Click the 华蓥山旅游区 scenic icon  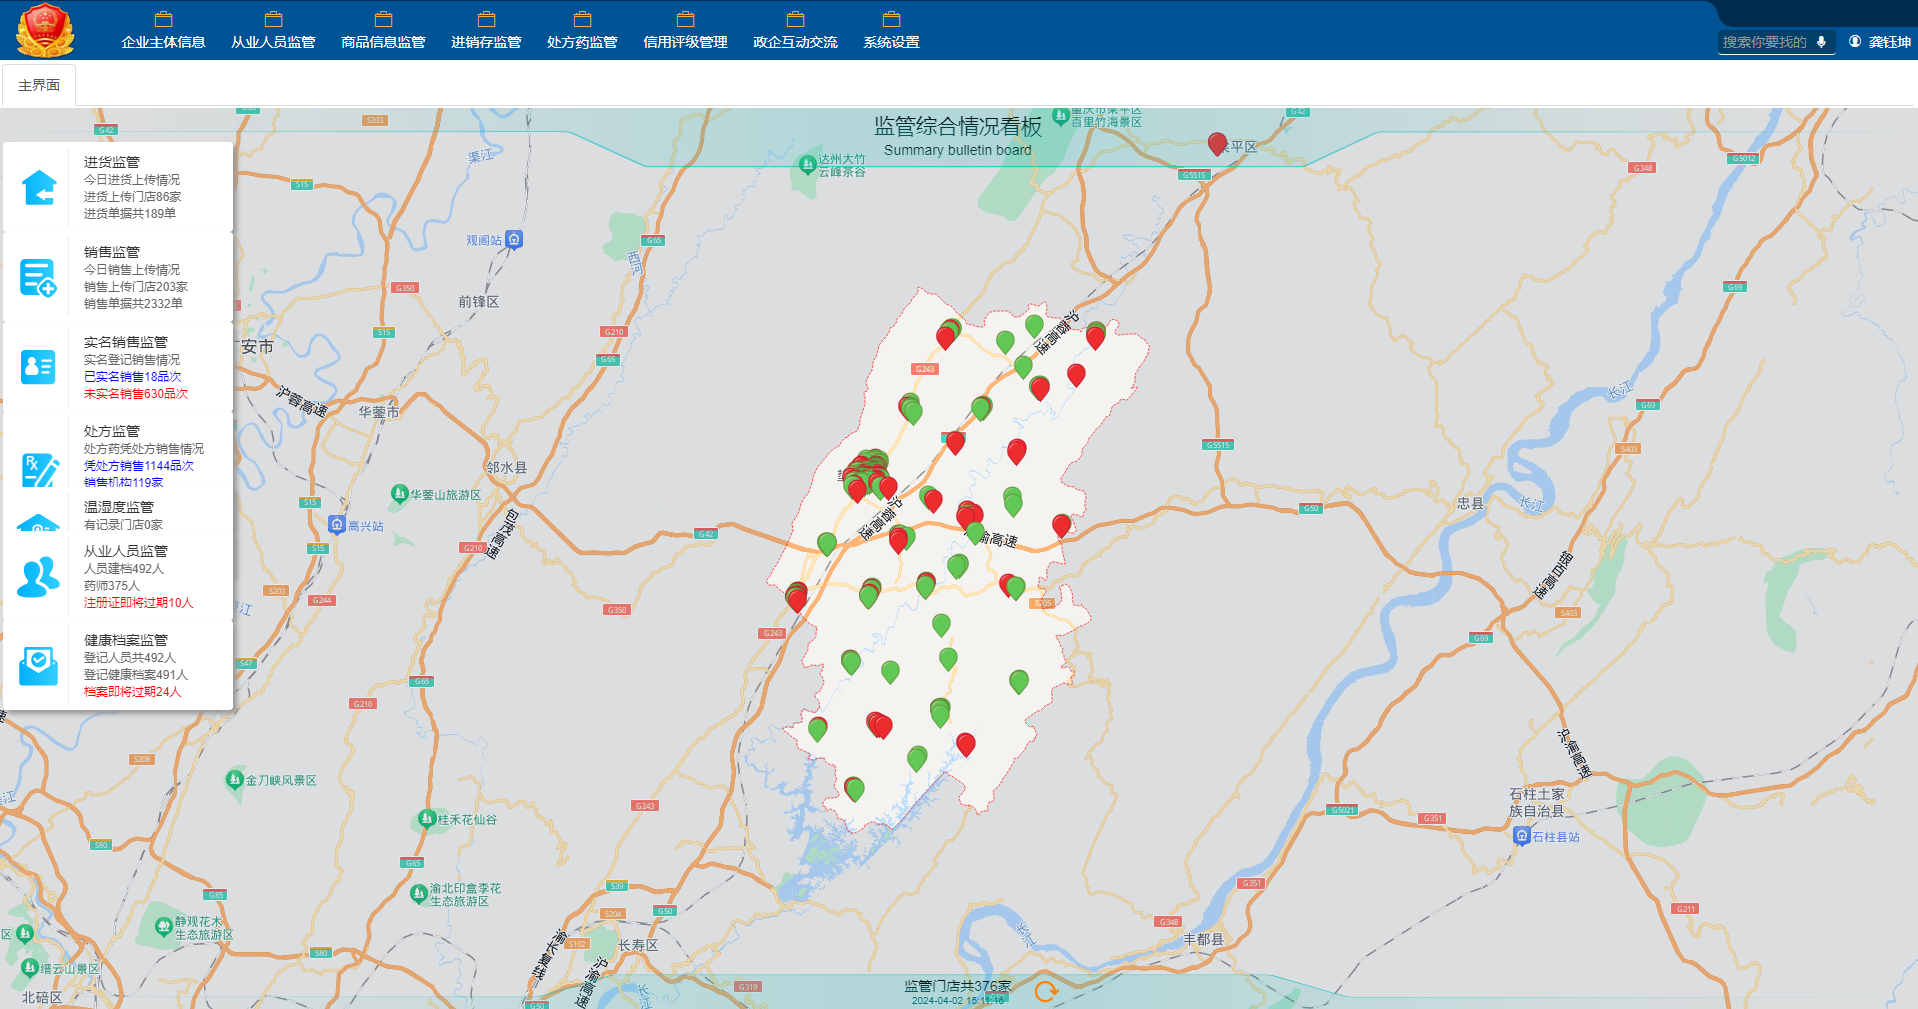400,494
